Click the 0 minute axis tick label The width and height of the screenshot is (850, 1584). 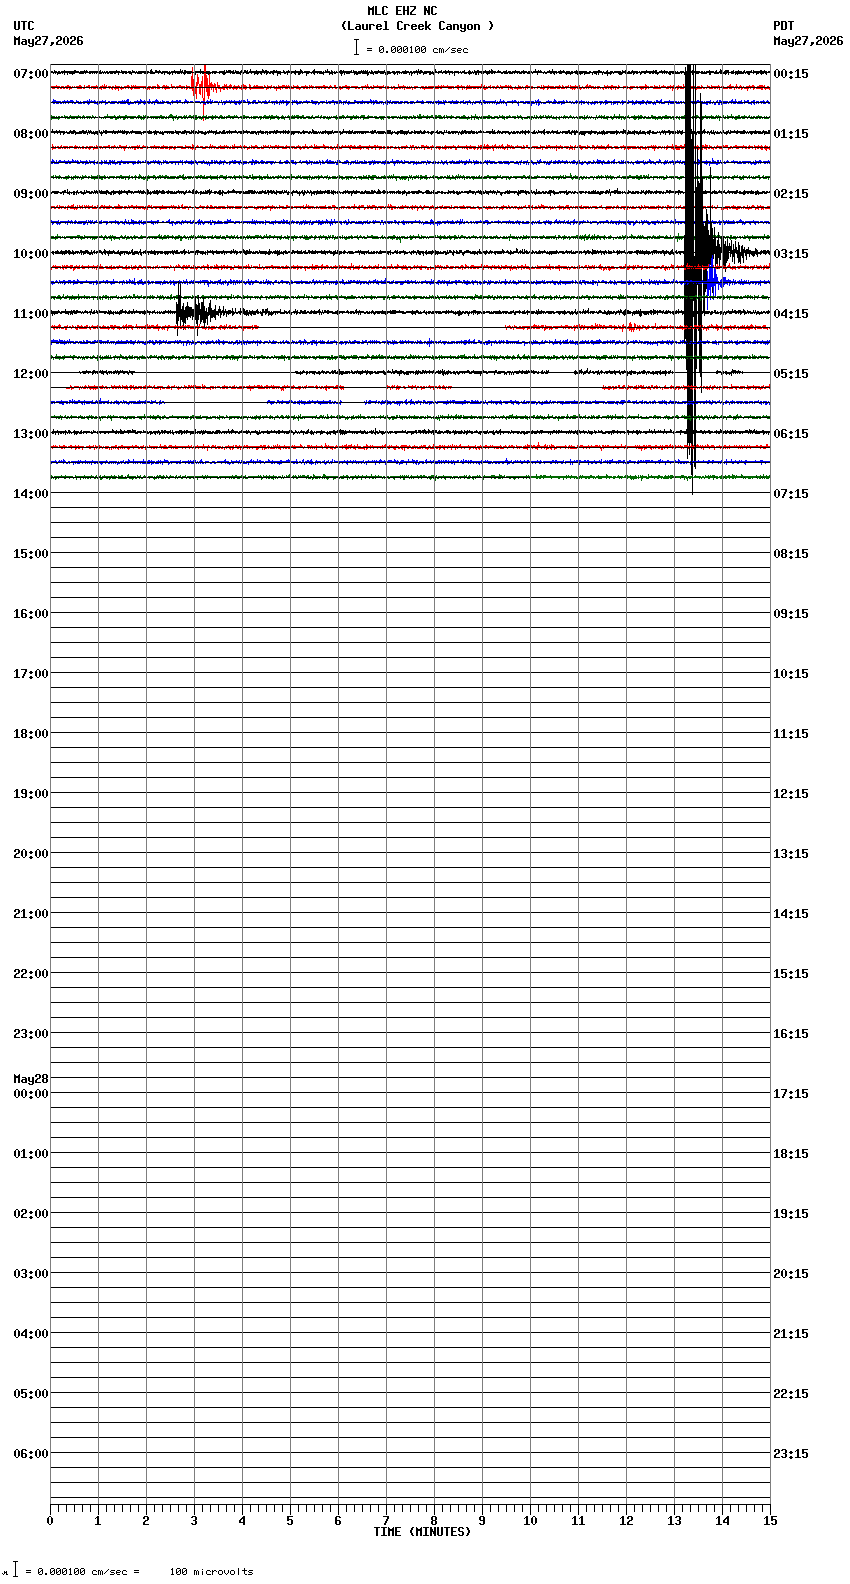click(50, 1521)
